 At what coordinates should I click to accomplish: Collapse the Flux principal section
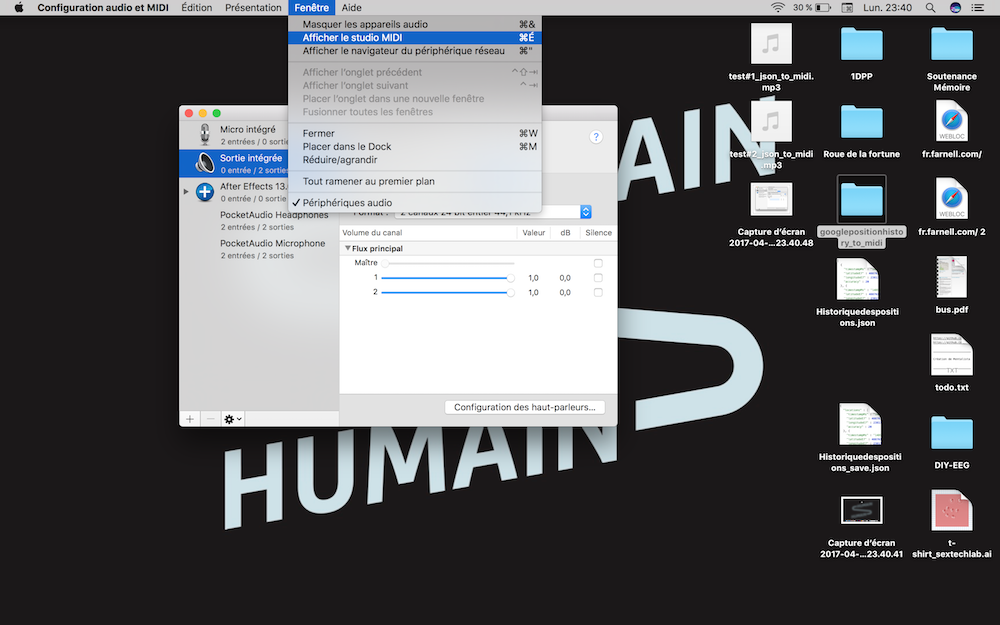(x=348, y=248)
